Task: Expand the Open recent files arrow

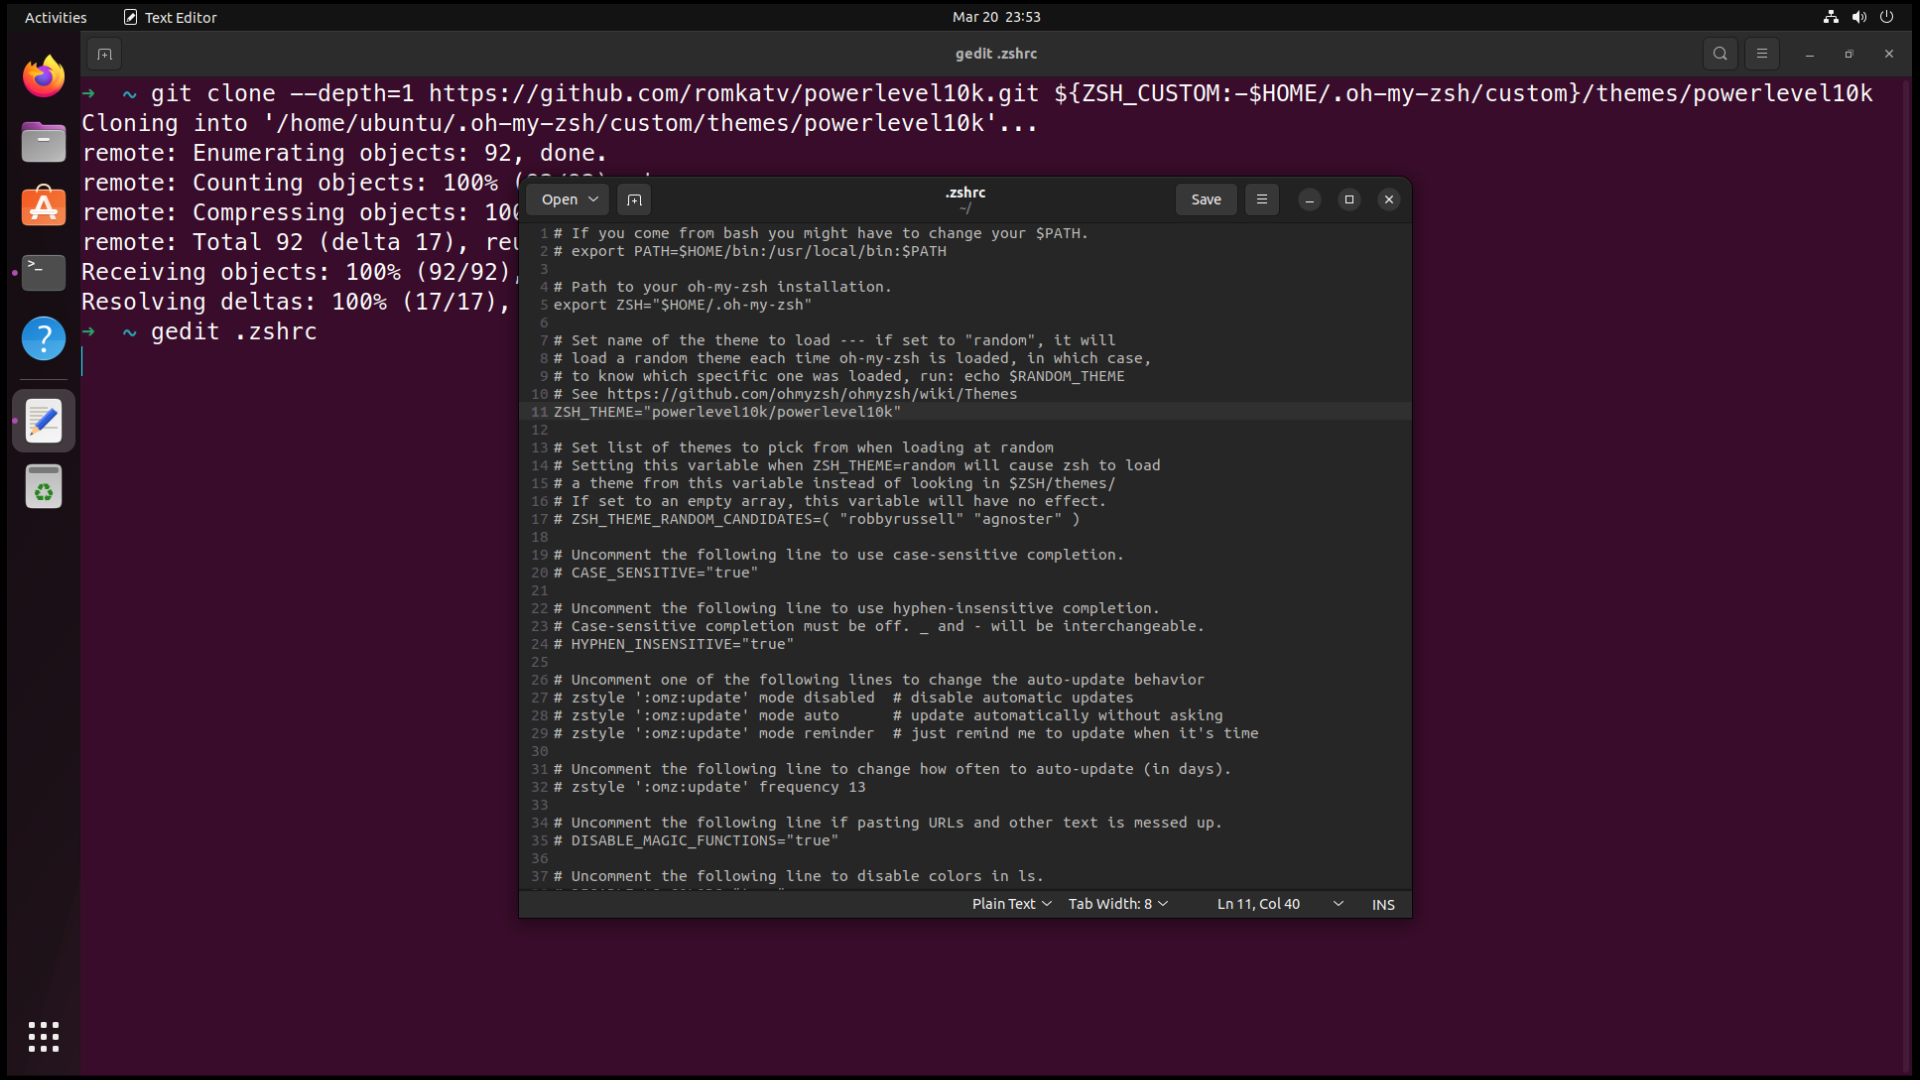Action: 594,200
